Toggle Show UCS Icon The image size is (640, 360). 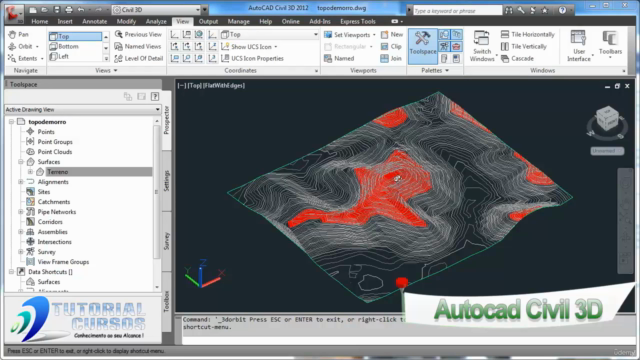250,47
